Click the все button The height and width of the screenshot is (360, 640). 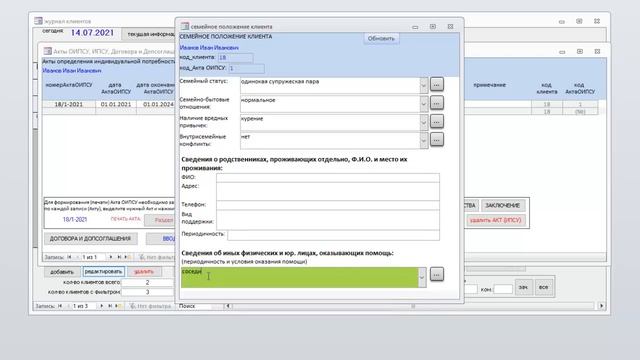[x=543, y=287]
